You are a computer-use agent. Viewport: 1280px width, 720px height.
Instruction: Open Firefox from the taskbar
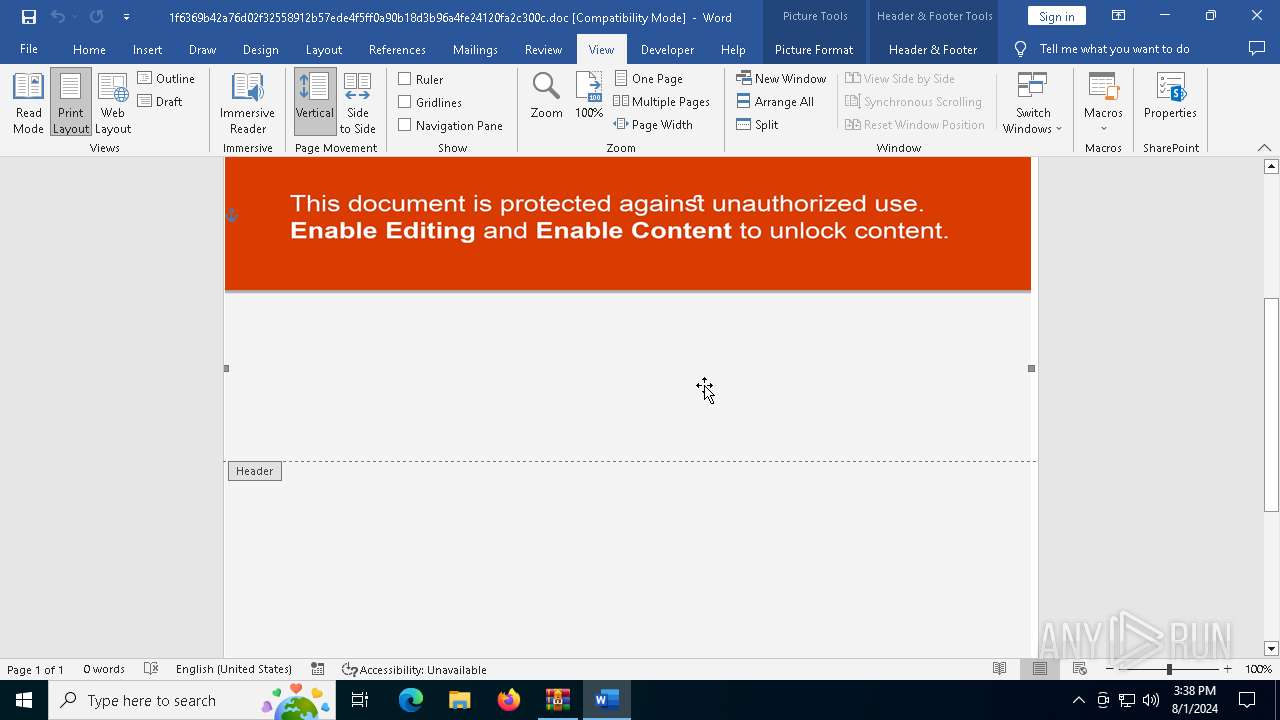[x=509, y=700]
